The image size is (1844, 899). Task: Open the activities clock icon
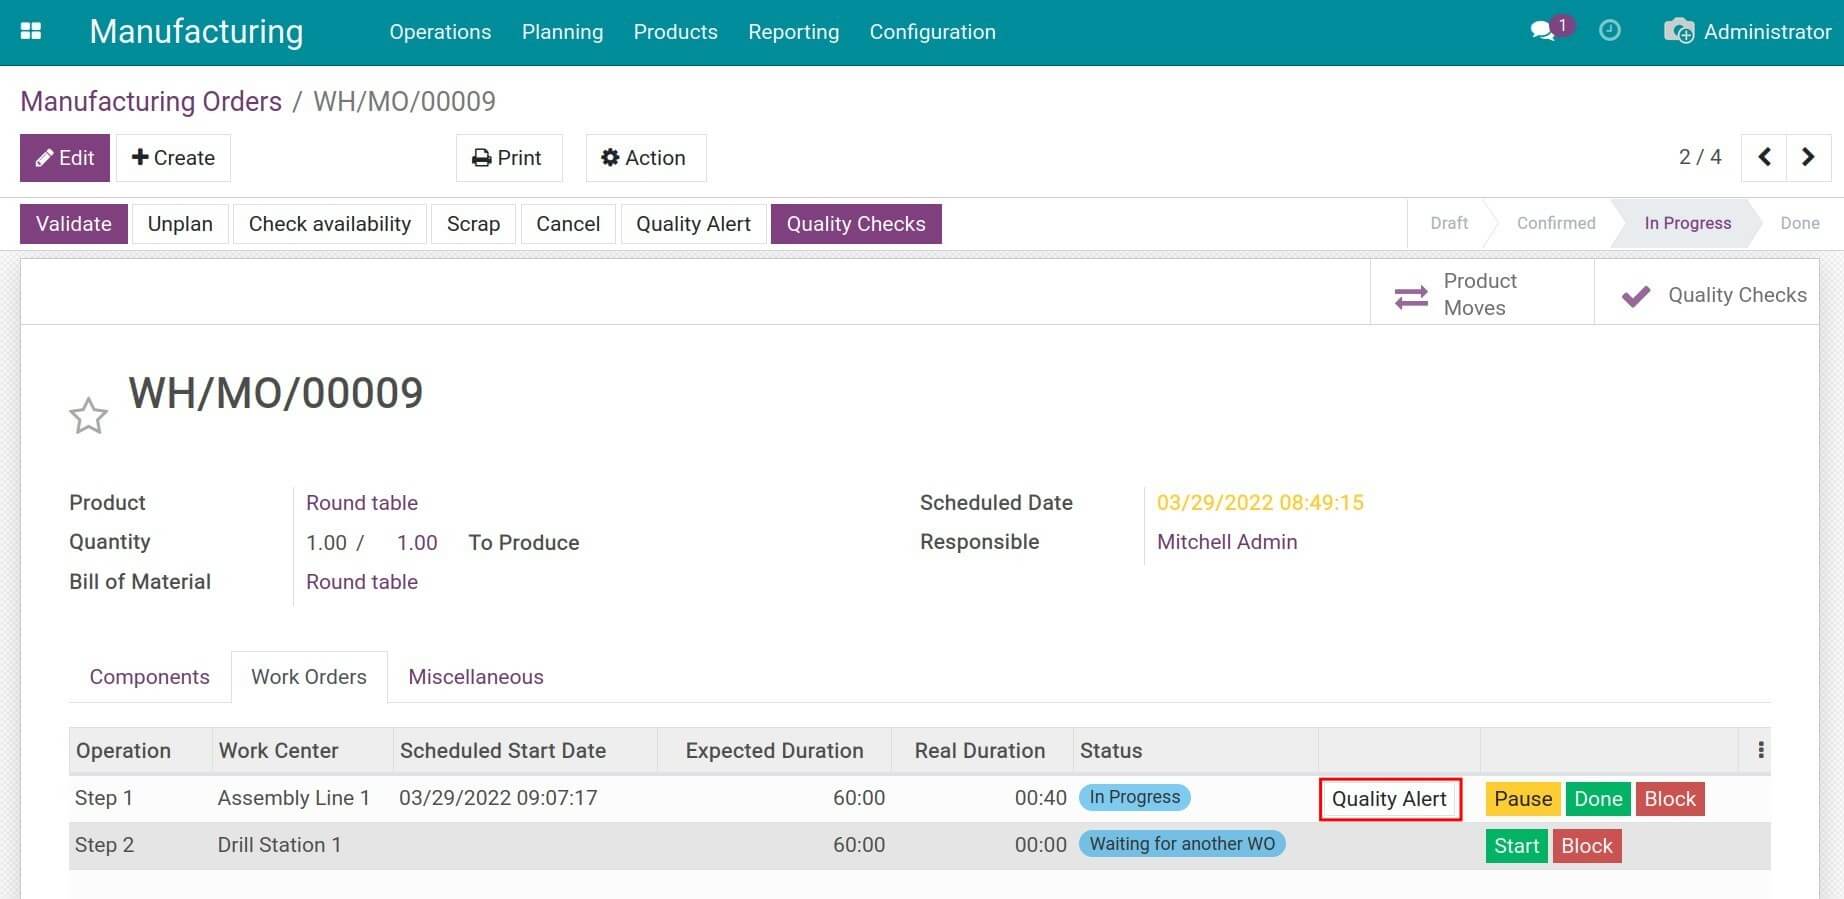[x=1609, y=31]
